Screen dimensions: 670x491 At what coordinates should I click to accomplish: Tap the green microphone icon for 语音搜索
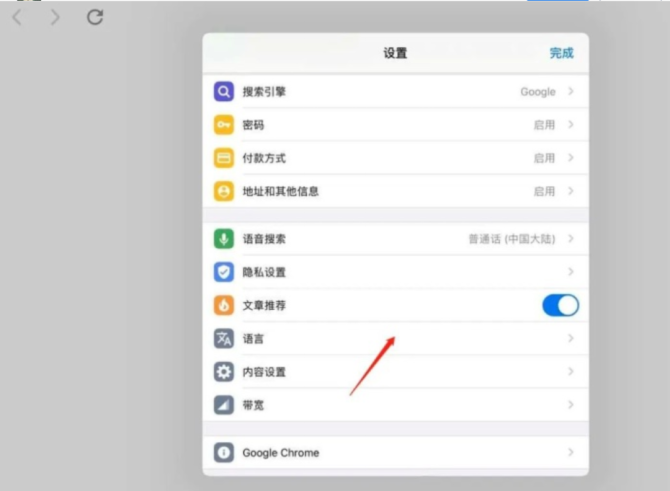tap(223, 239)
